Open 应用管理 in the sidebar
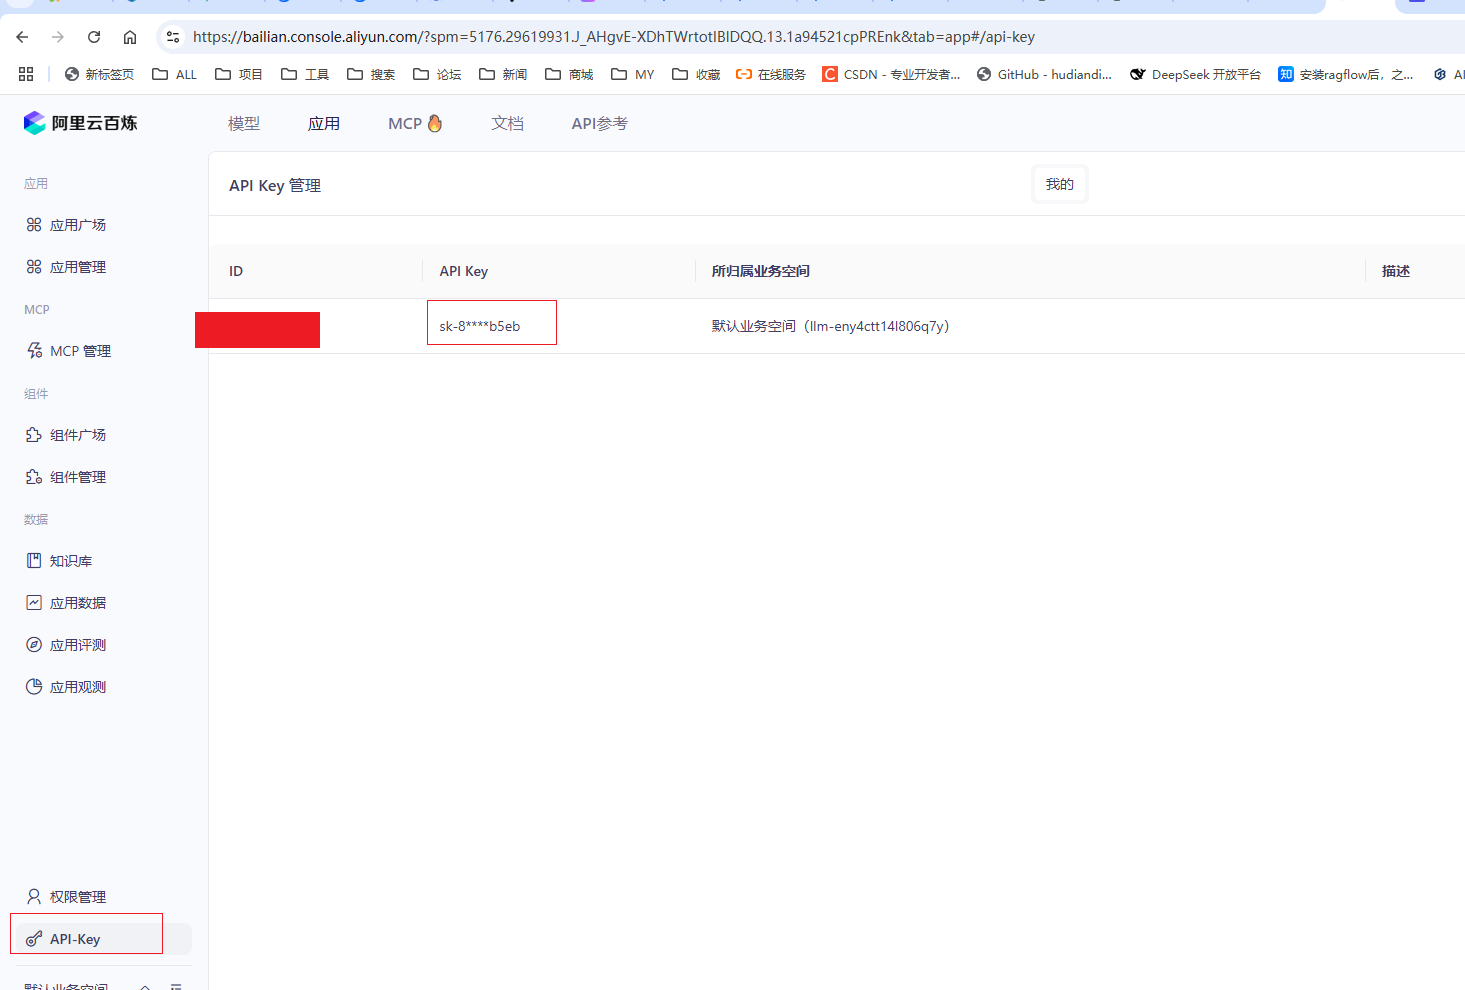 tap(78, 267)
